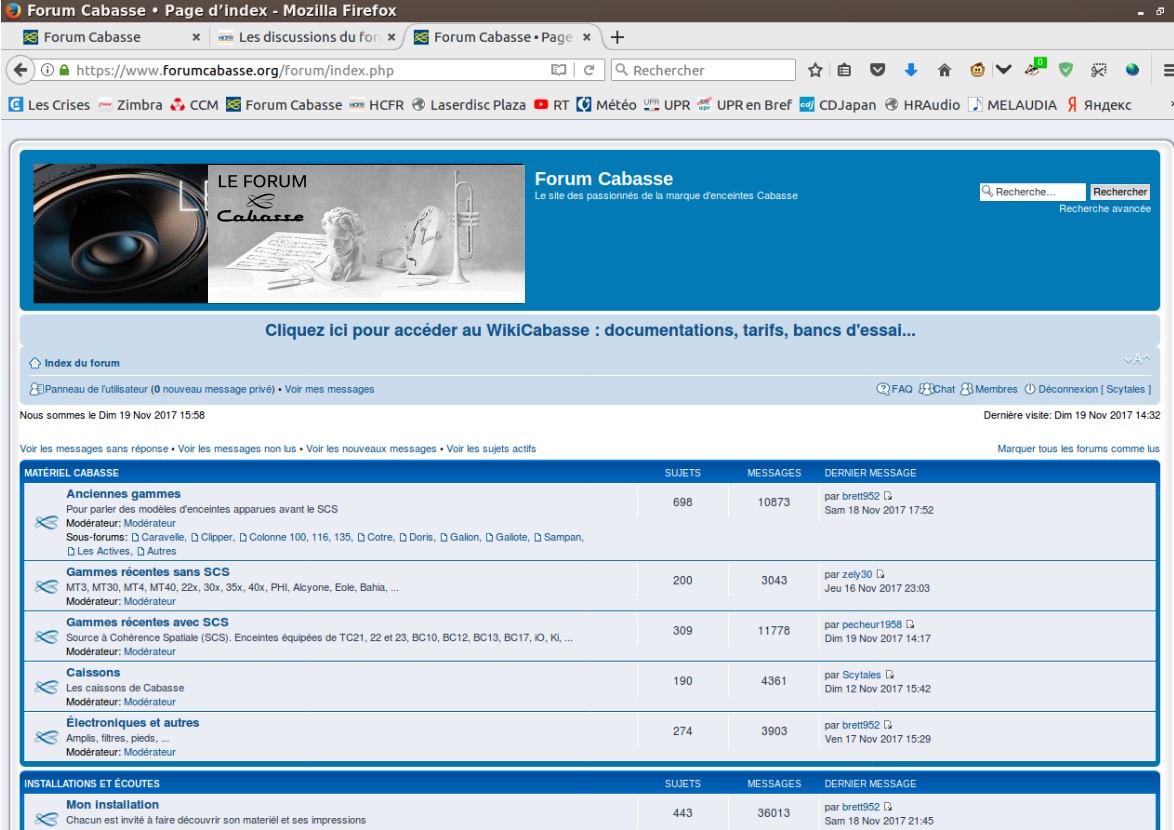Open the Chat link
The image size is (1174, 830).
click(x=937, y=389)
